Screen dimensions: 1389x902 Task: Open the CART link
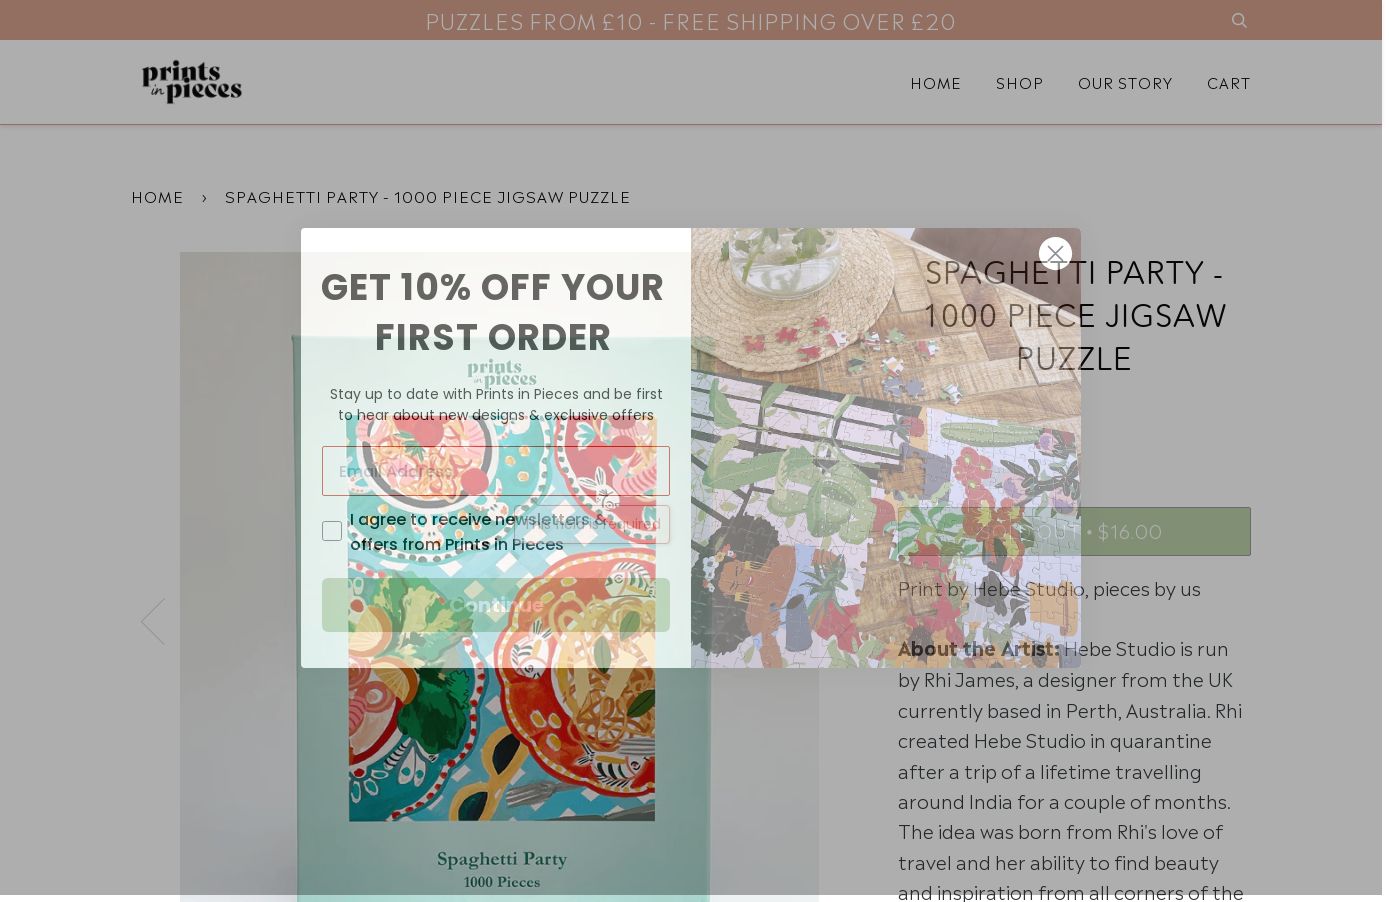(1228, 82)
